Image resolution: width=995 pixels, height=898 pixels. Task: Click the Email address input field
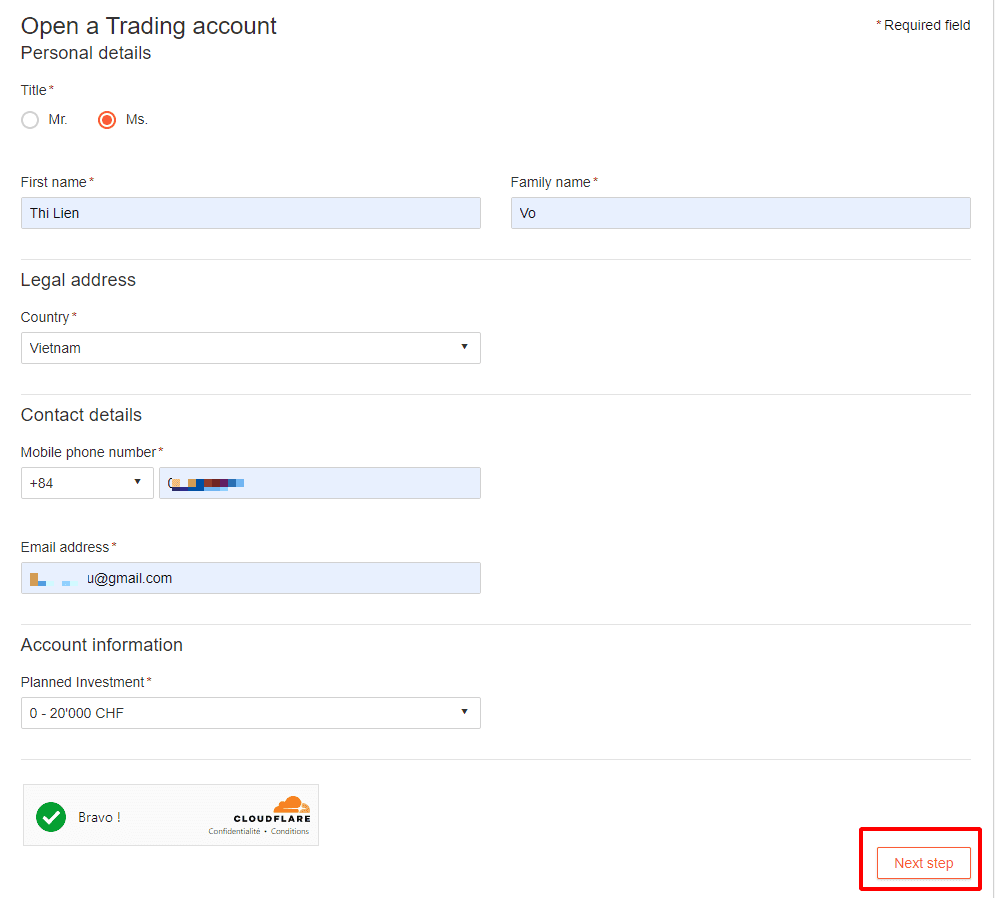(x=251, y=578)
